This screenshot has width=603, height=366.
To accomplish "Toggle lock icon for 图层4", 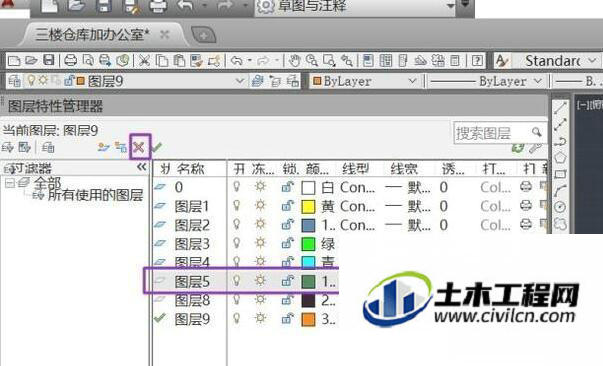I will tap(288, 263).
